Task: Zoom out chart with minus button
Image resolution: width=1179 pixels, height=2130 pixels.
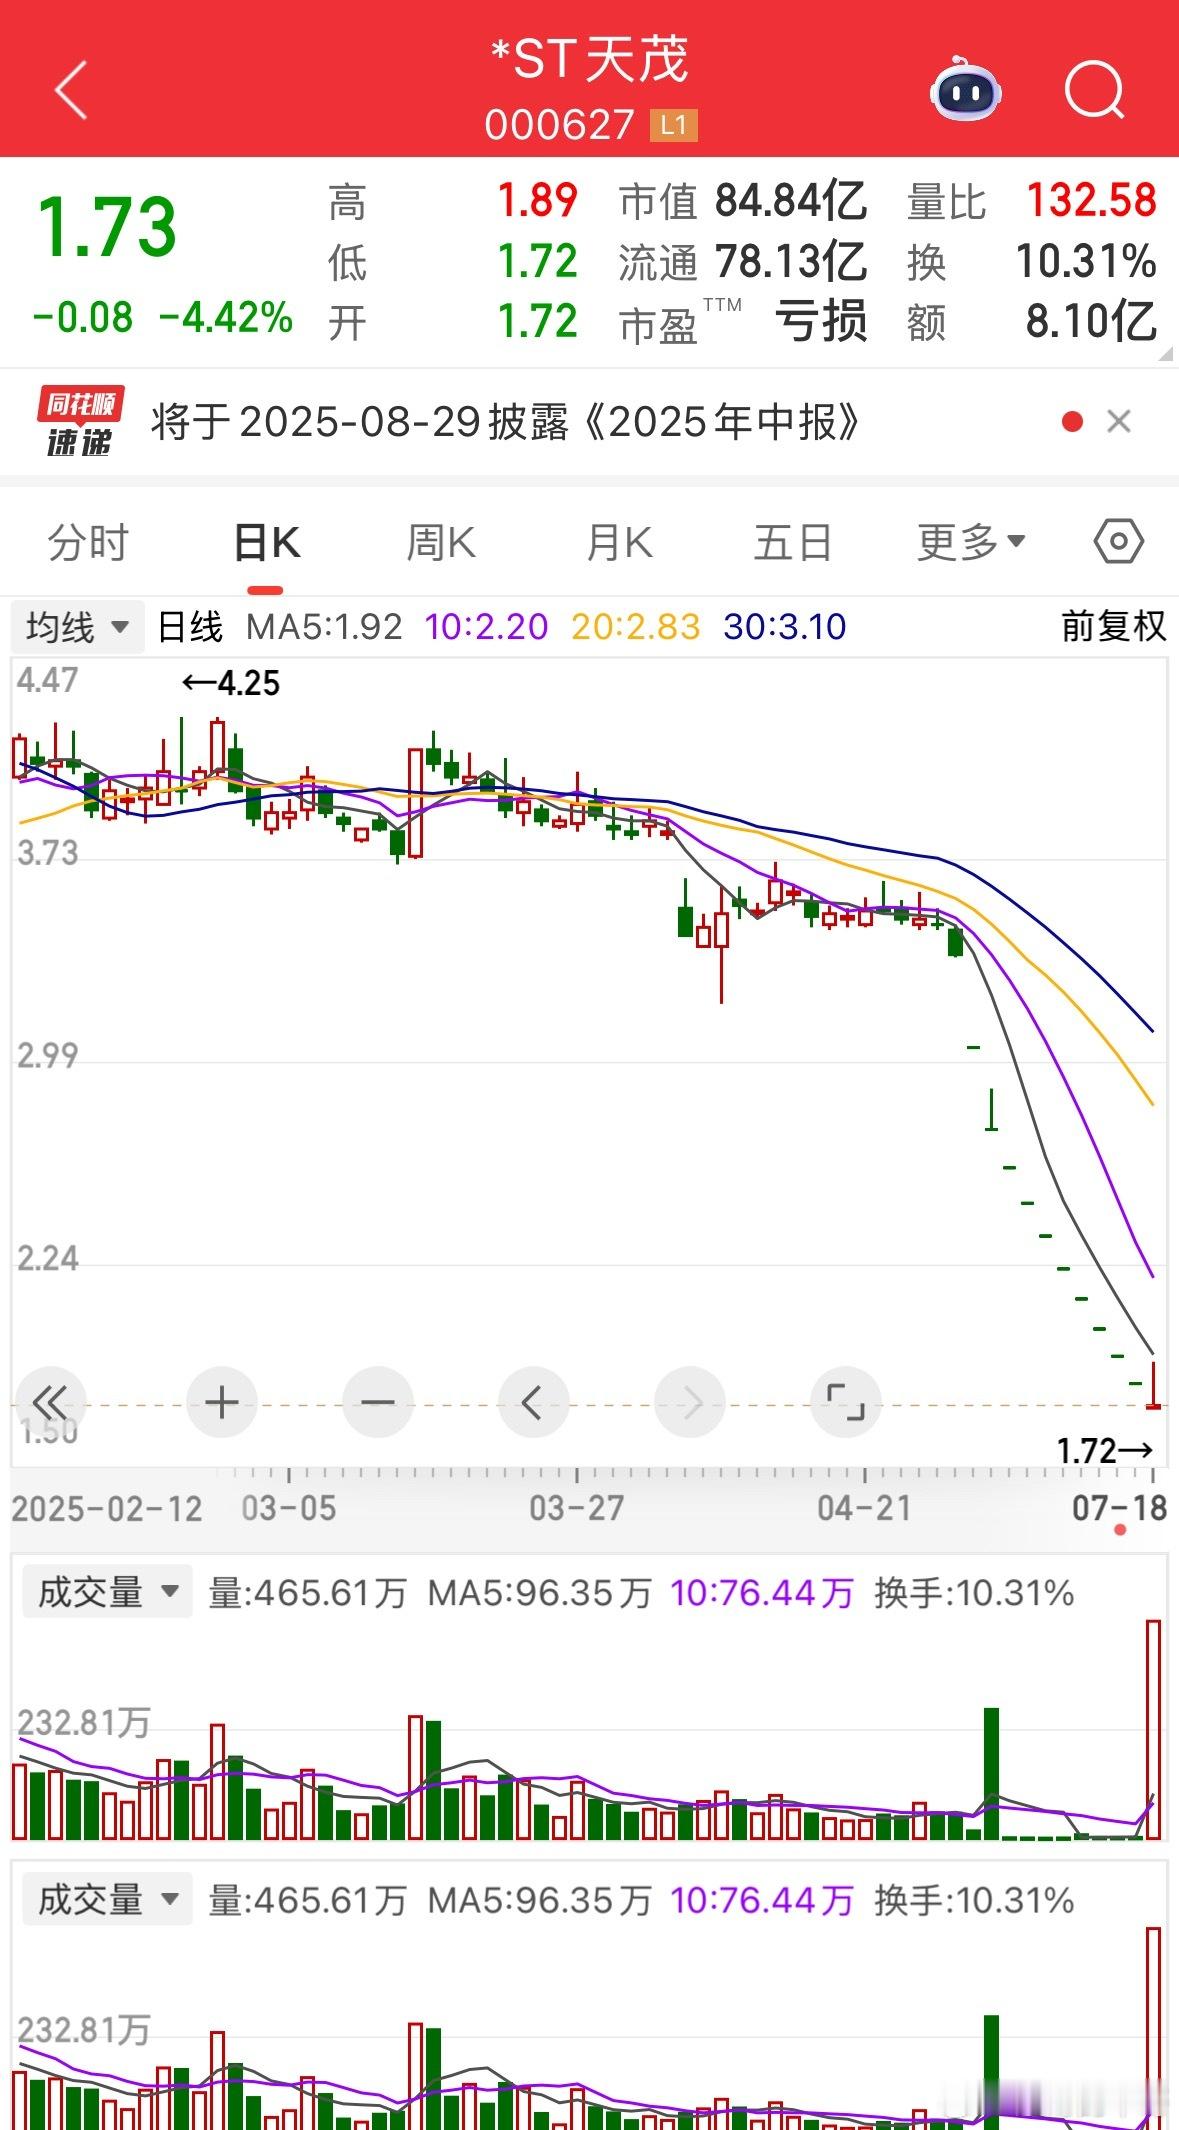Action: coord(378,1403)
